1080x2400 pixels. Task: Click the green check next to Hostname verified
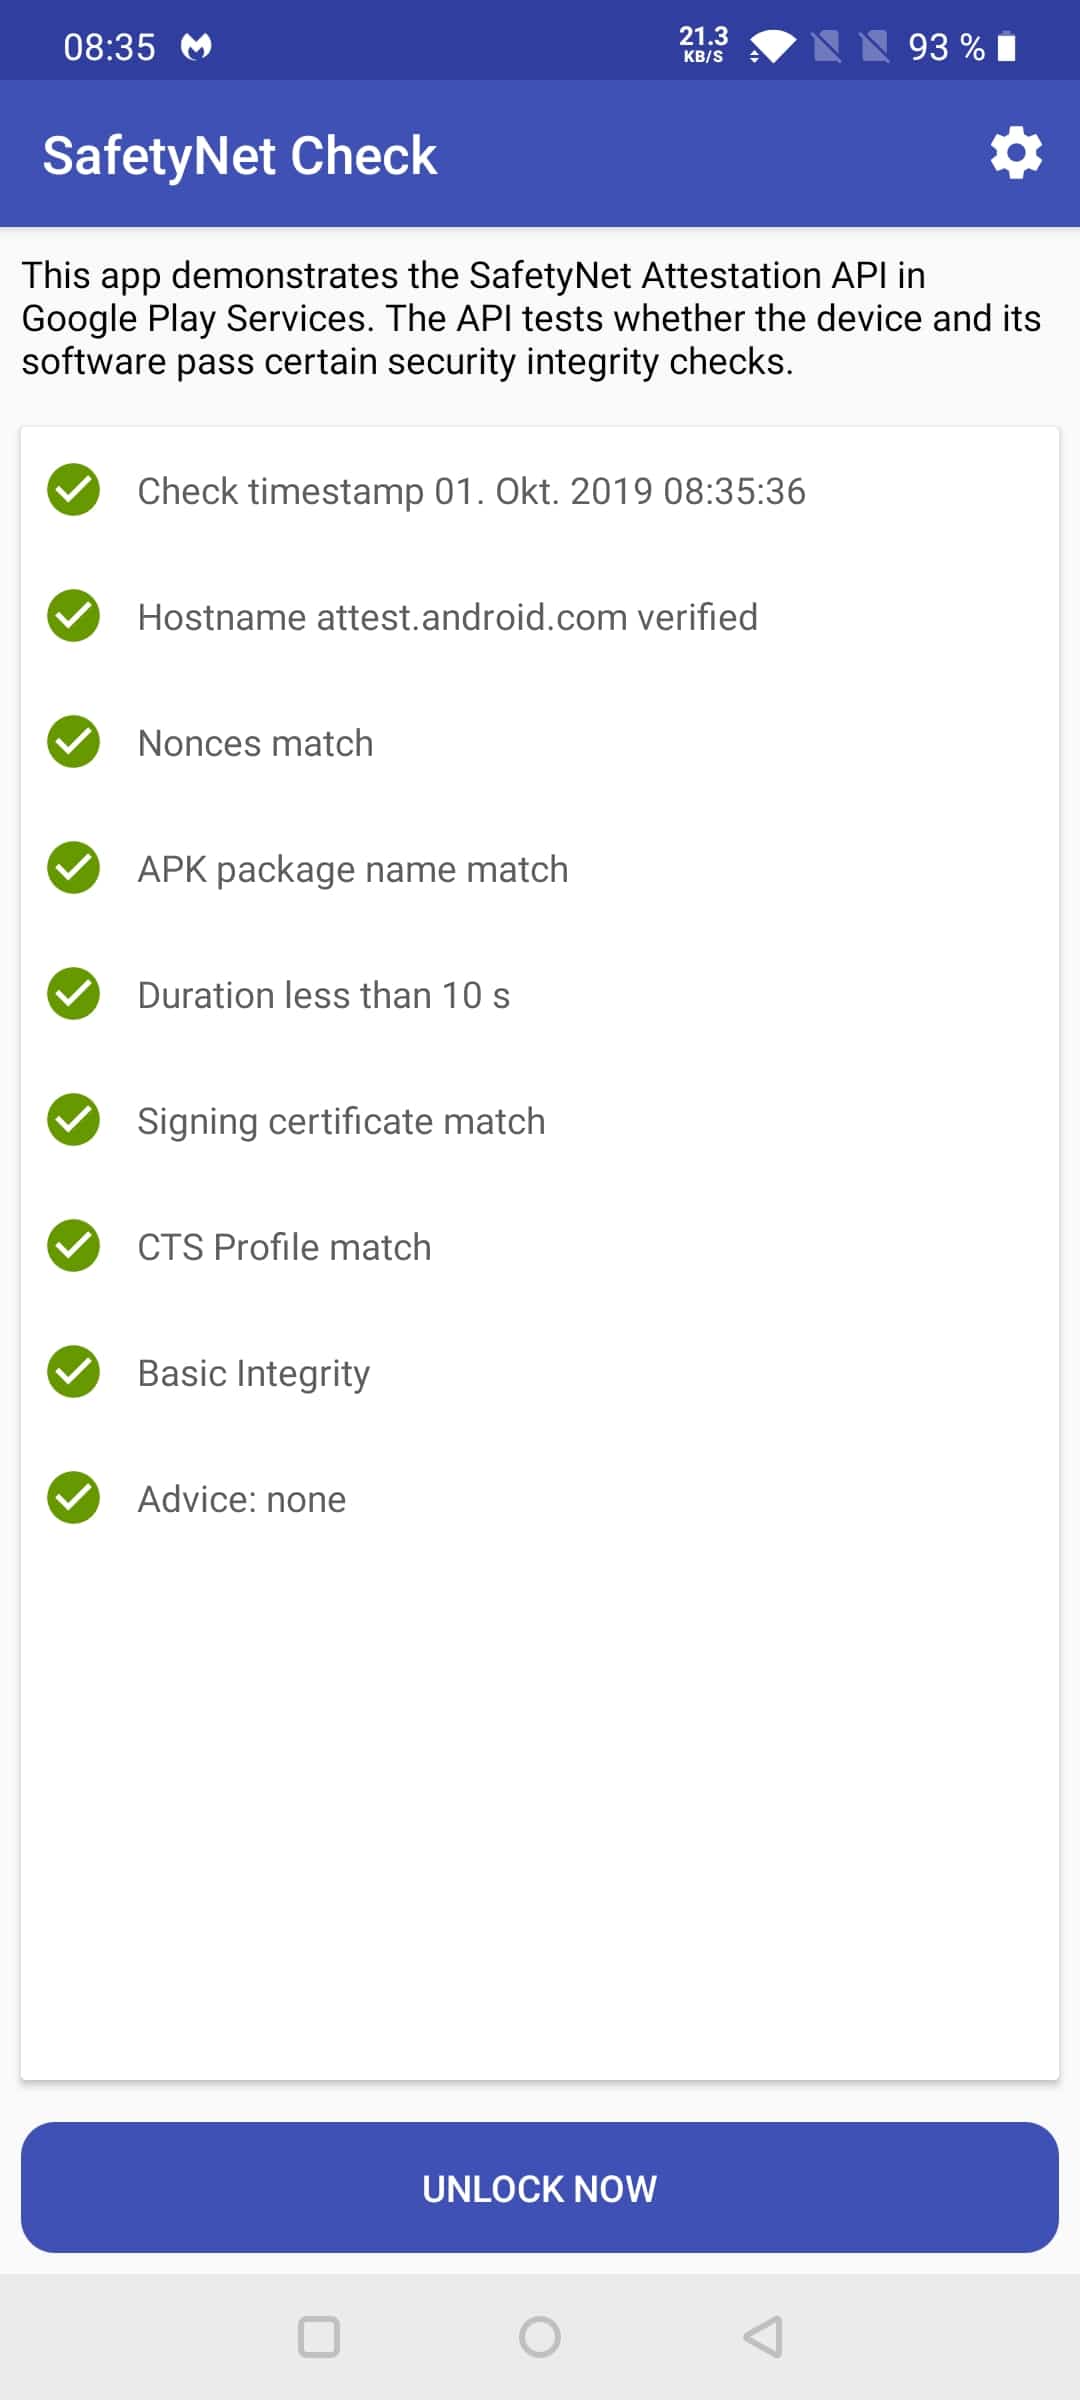click(x=74, y=616)
